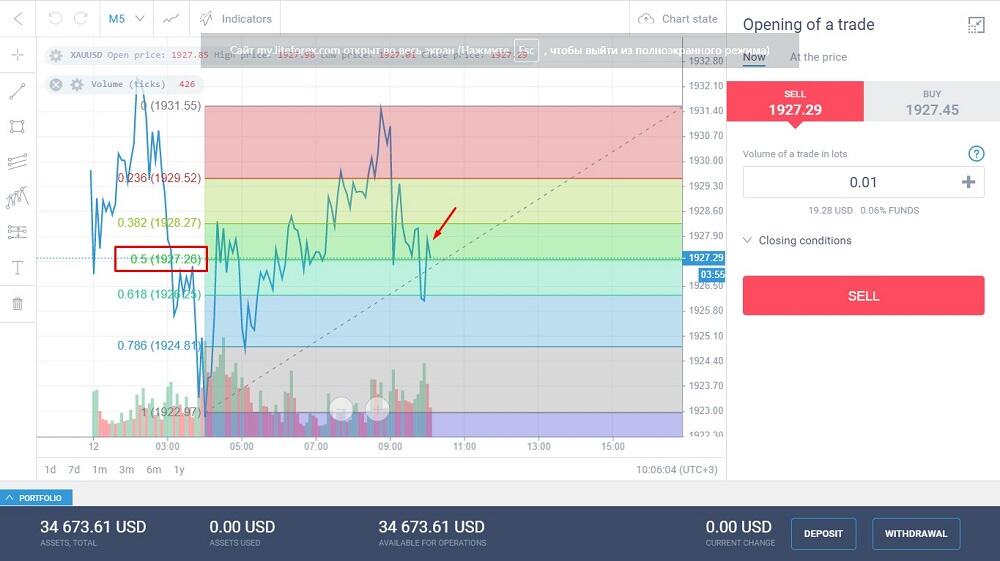This screenshot has height=561, width=1000.
Task: Switch to the At the price tab
Action: [818, 57]
